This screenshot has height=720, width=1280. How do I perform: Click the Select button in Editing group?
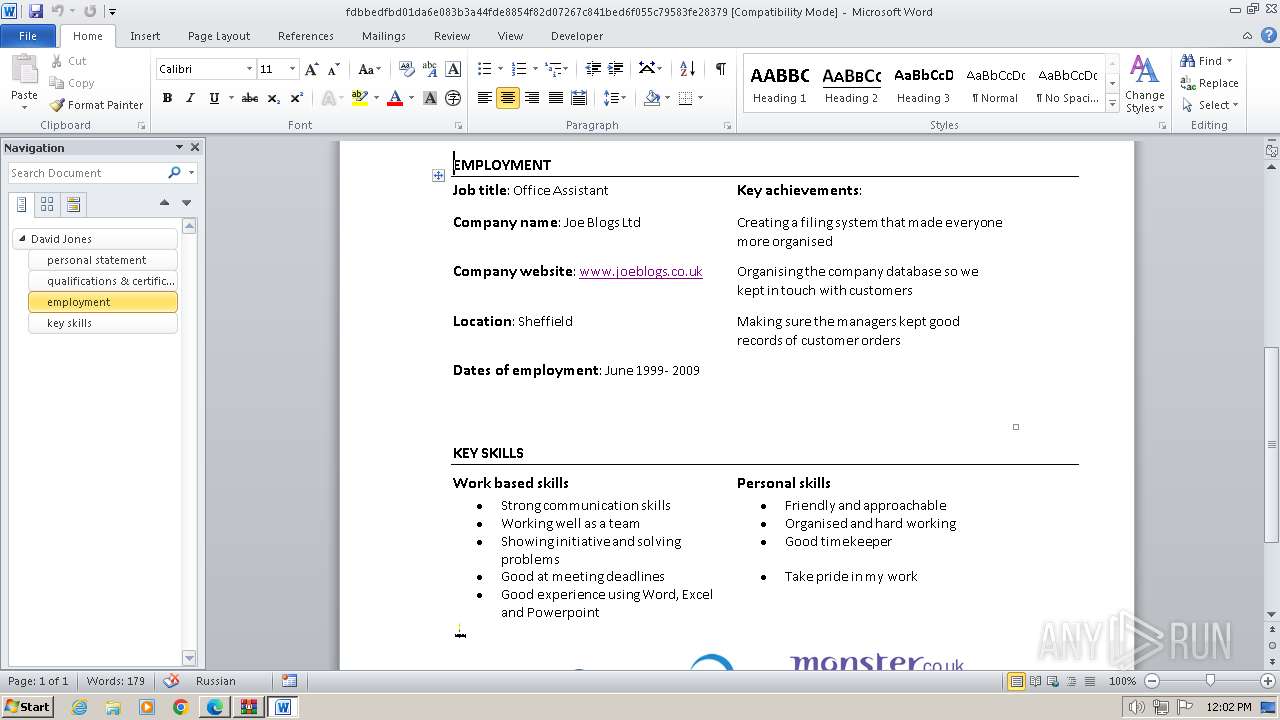pos(1209,105)
